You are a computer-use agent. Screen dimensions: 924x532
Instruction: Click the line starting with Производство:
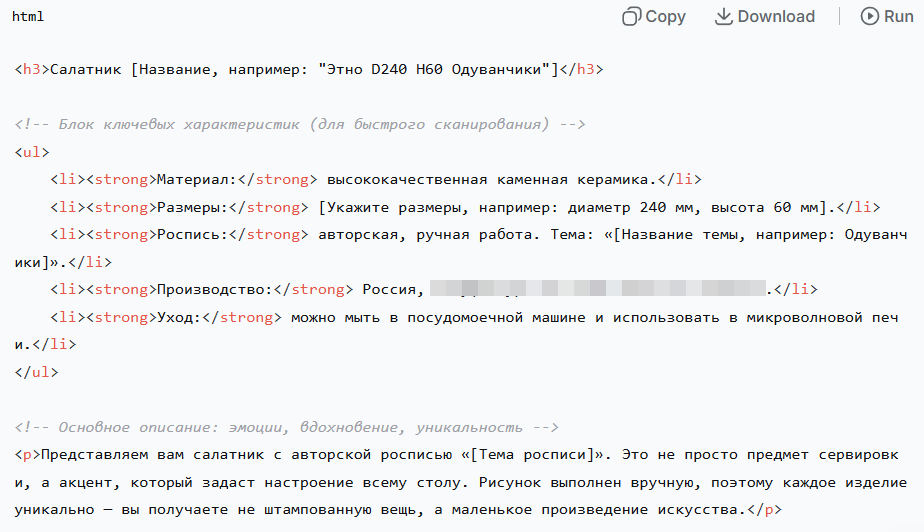(434, 289)
